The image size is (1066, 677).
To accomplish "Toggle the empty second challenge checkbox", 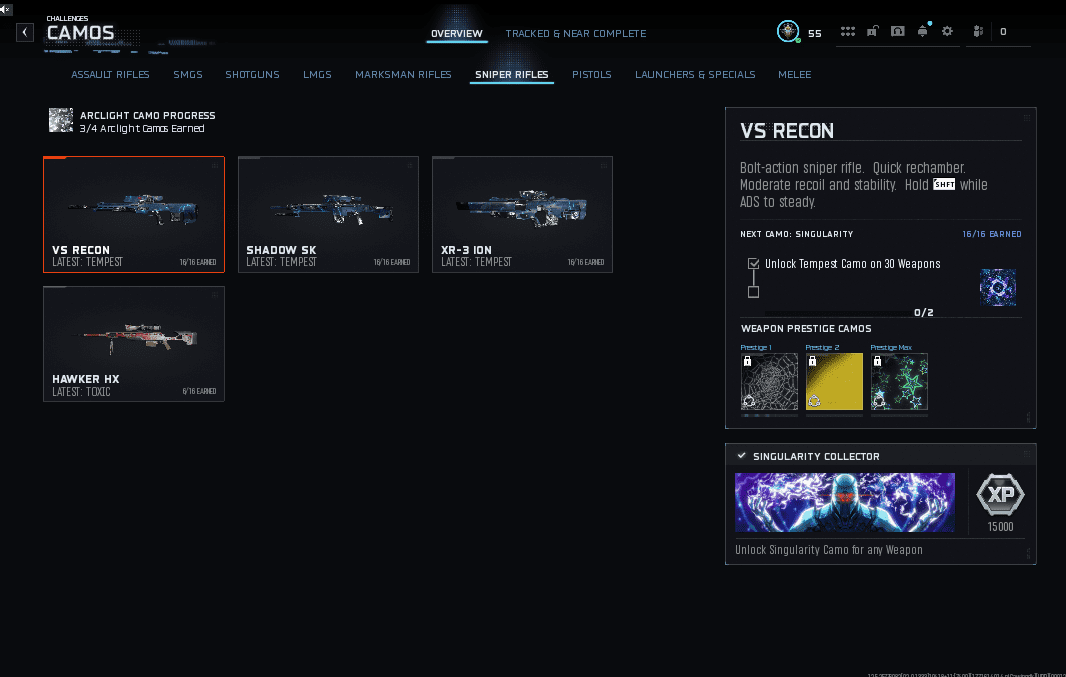I will [753, 292].
